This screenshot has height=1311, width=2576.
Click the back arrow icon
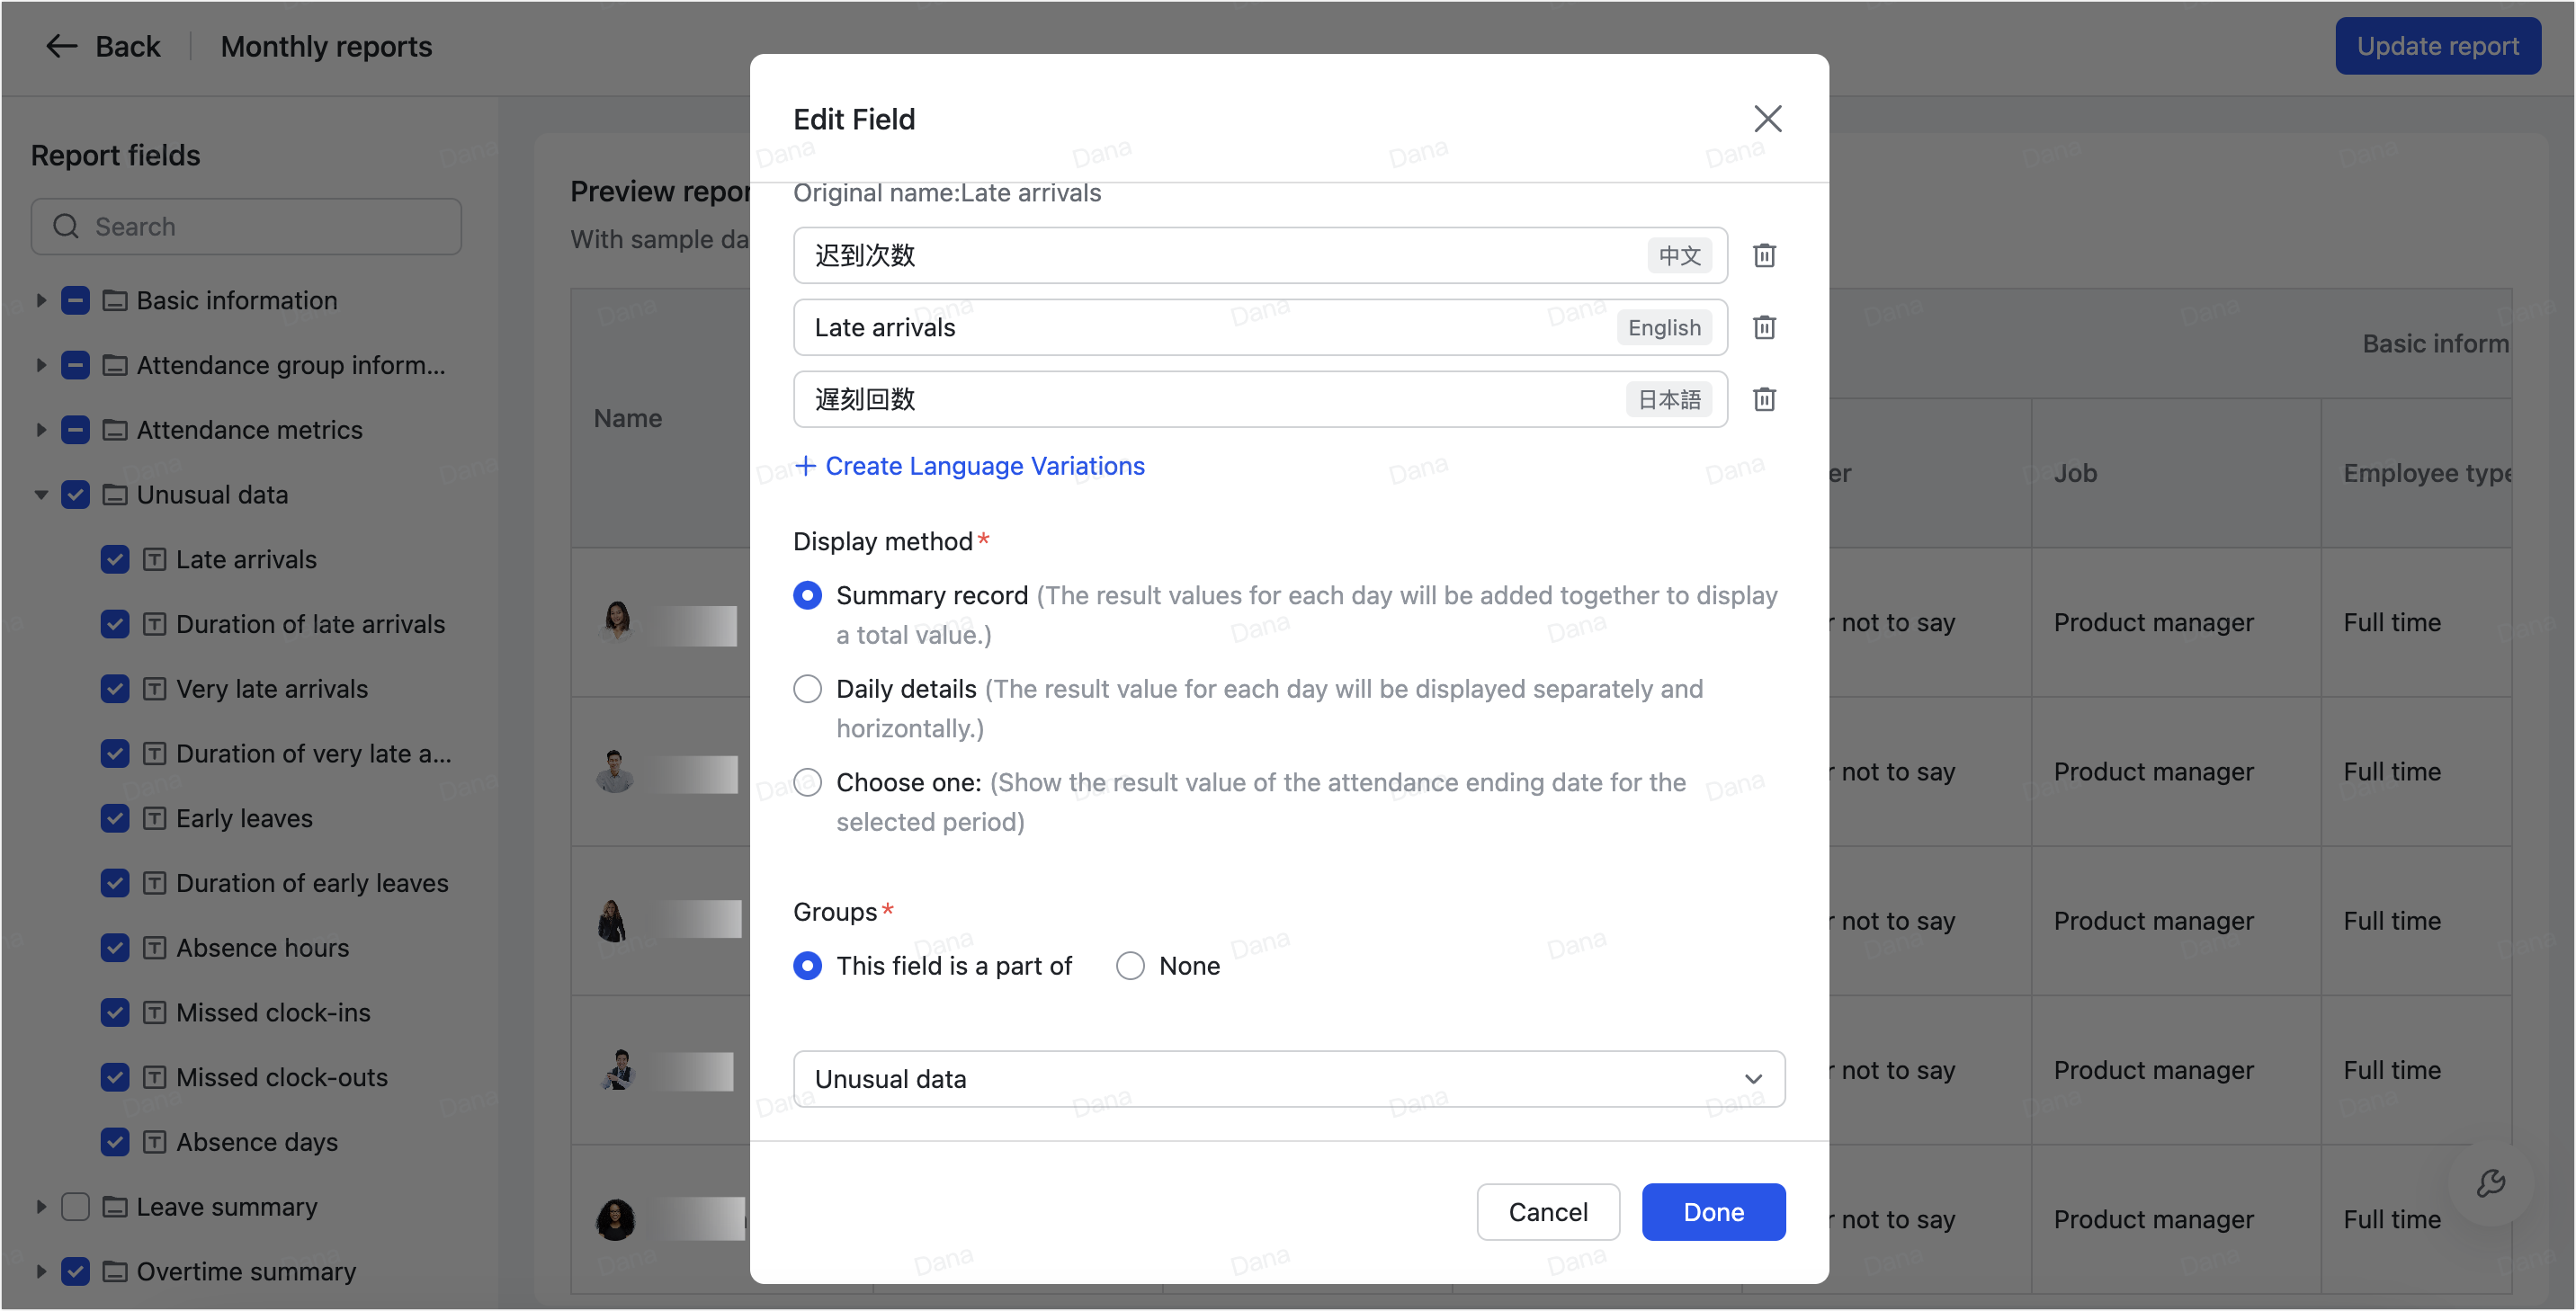coord(62,47)
